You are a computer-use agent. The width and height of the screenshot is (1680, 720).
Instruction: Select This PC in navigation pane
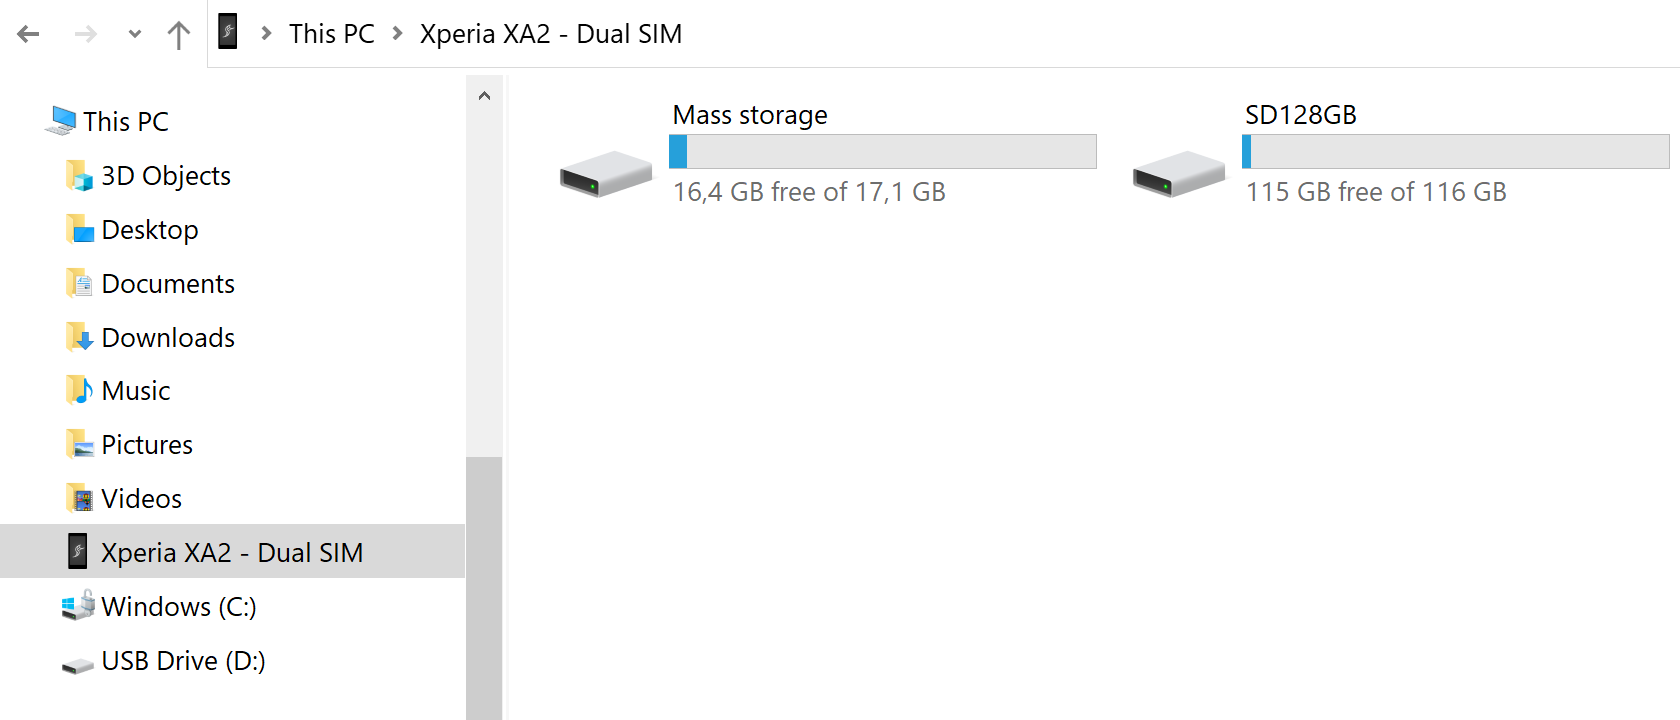pos(125,122)
